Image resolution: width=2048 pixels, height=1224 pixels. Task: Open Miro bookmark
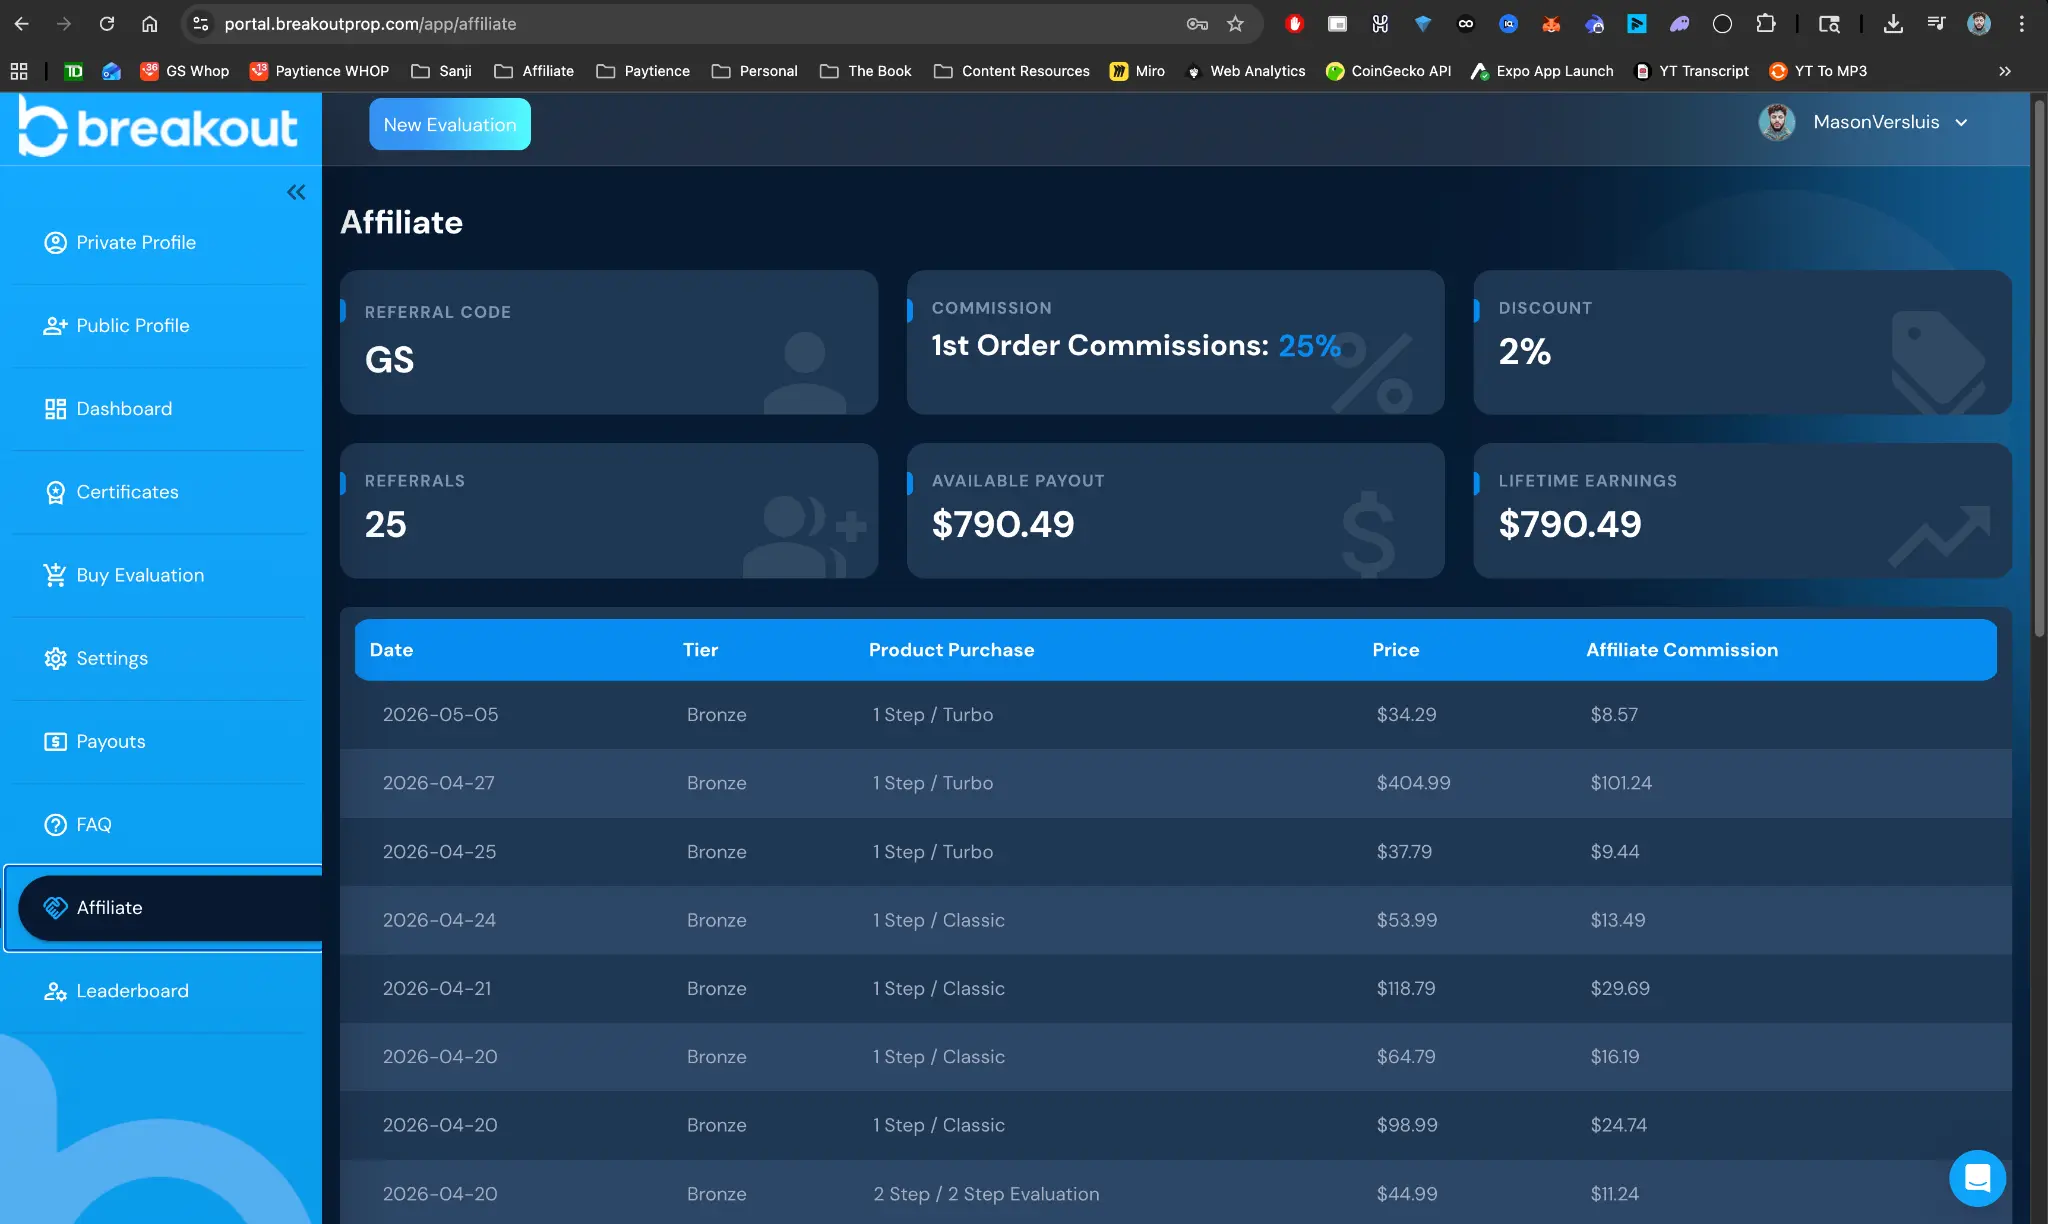(1138, 71)
